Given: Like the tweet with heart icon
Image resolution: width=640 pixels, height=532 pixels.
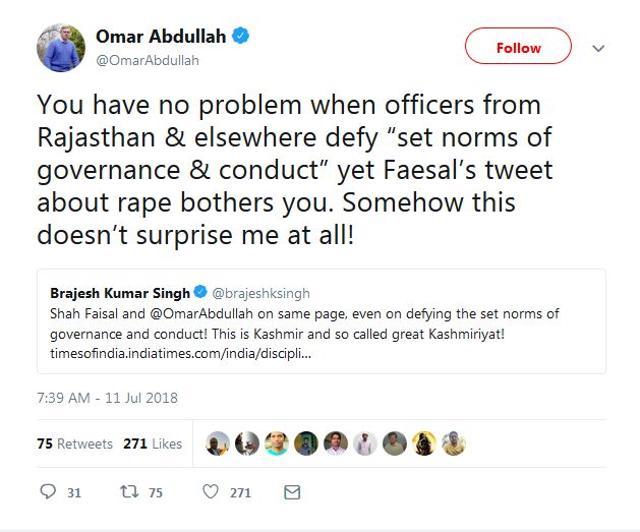Looking at the screenshot, I should 211,493.
